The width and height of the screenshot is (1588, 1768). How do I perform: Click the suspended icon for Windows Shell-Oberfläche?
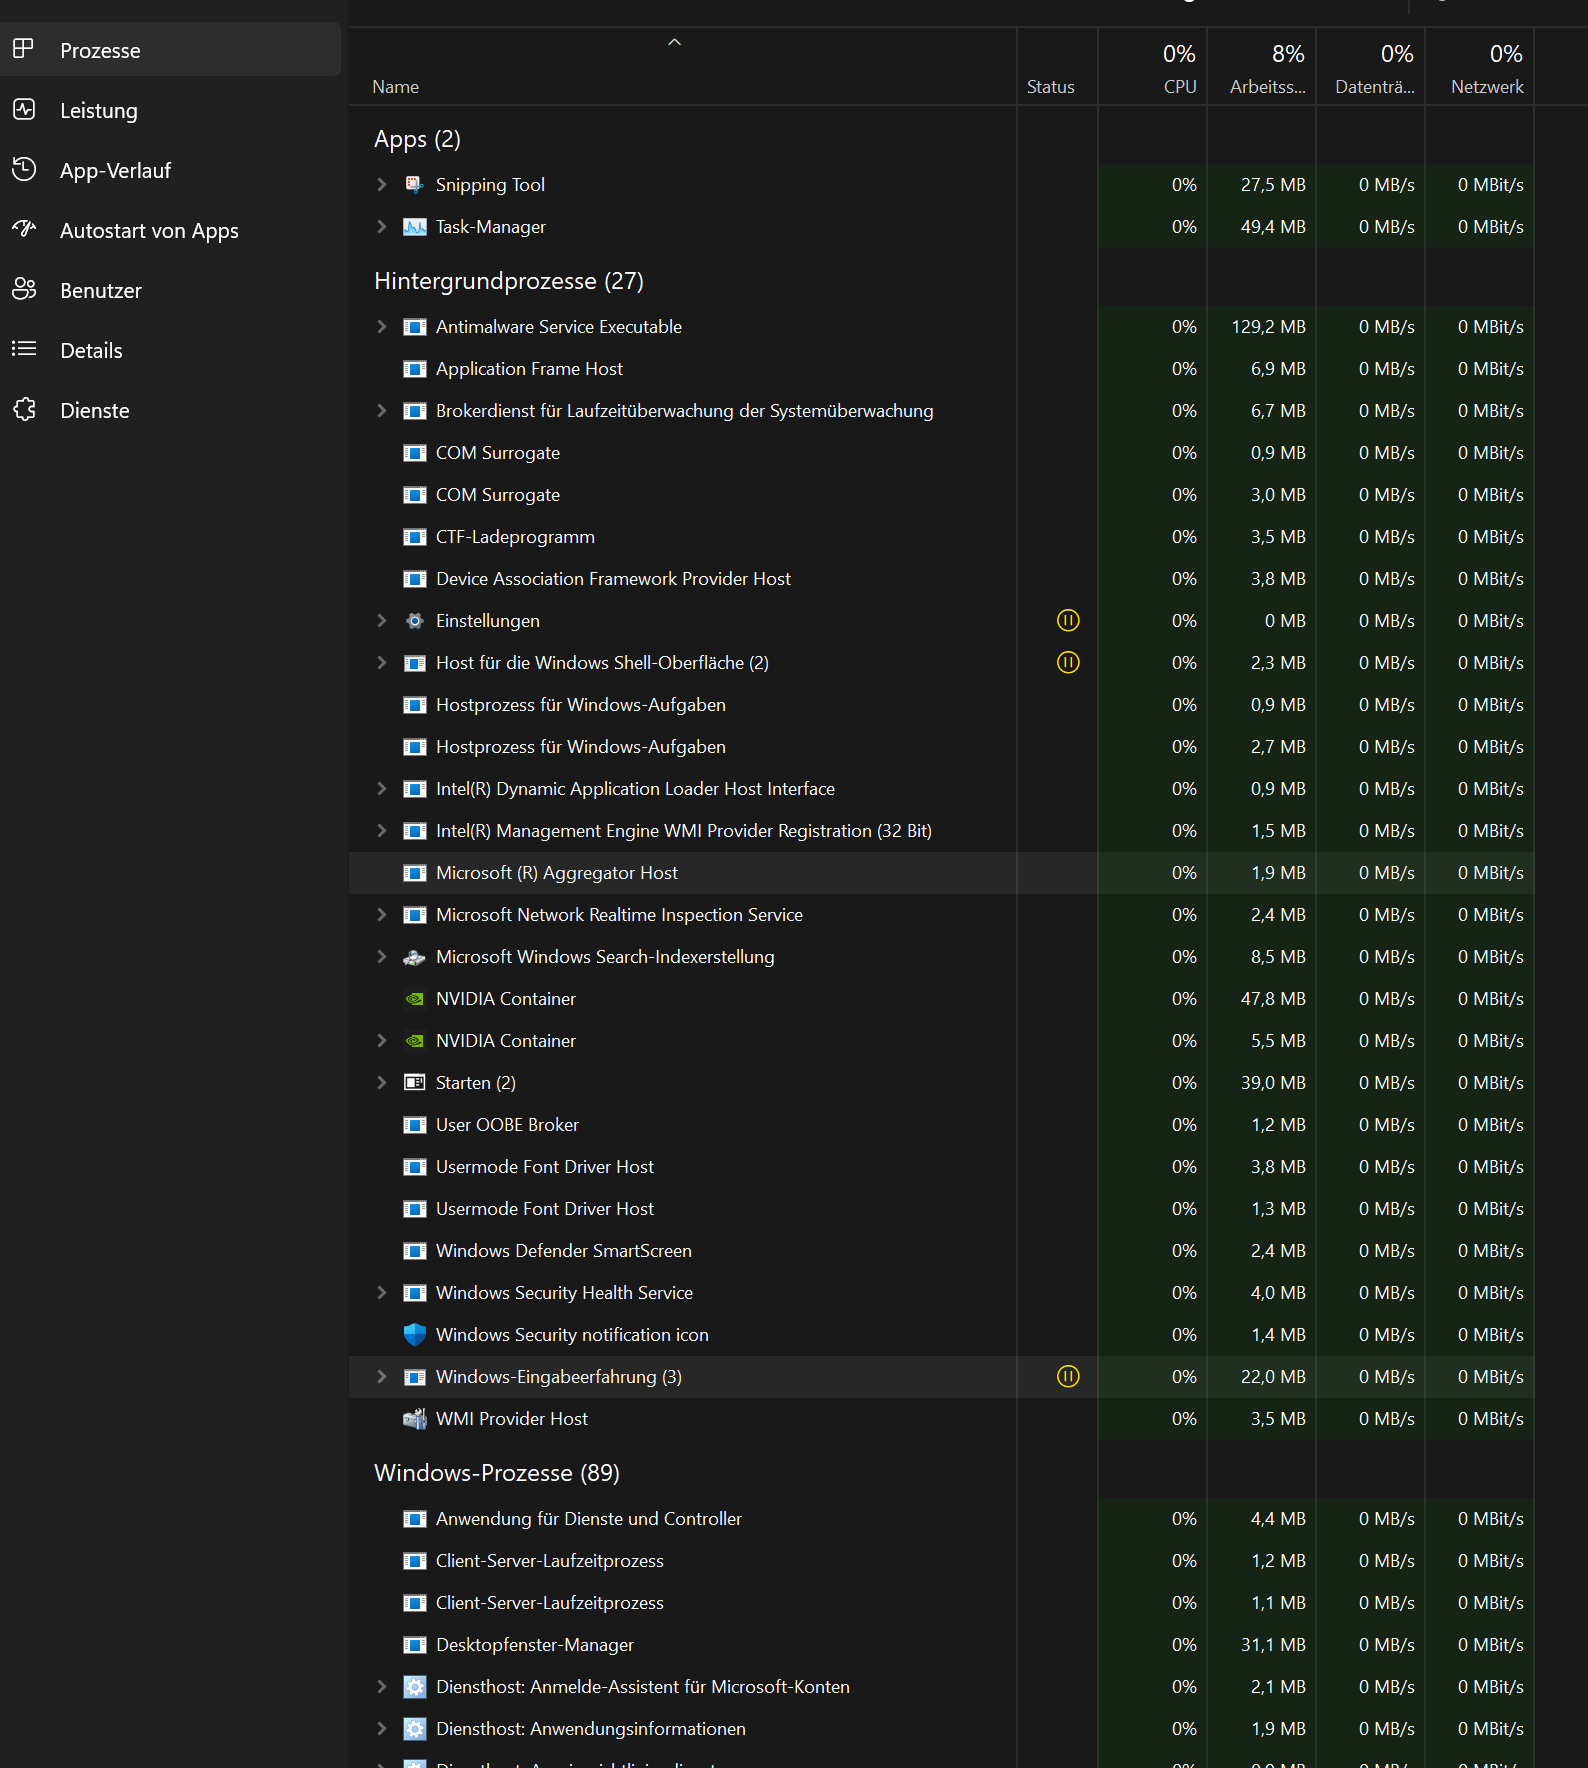click(x=1068, y=663)
